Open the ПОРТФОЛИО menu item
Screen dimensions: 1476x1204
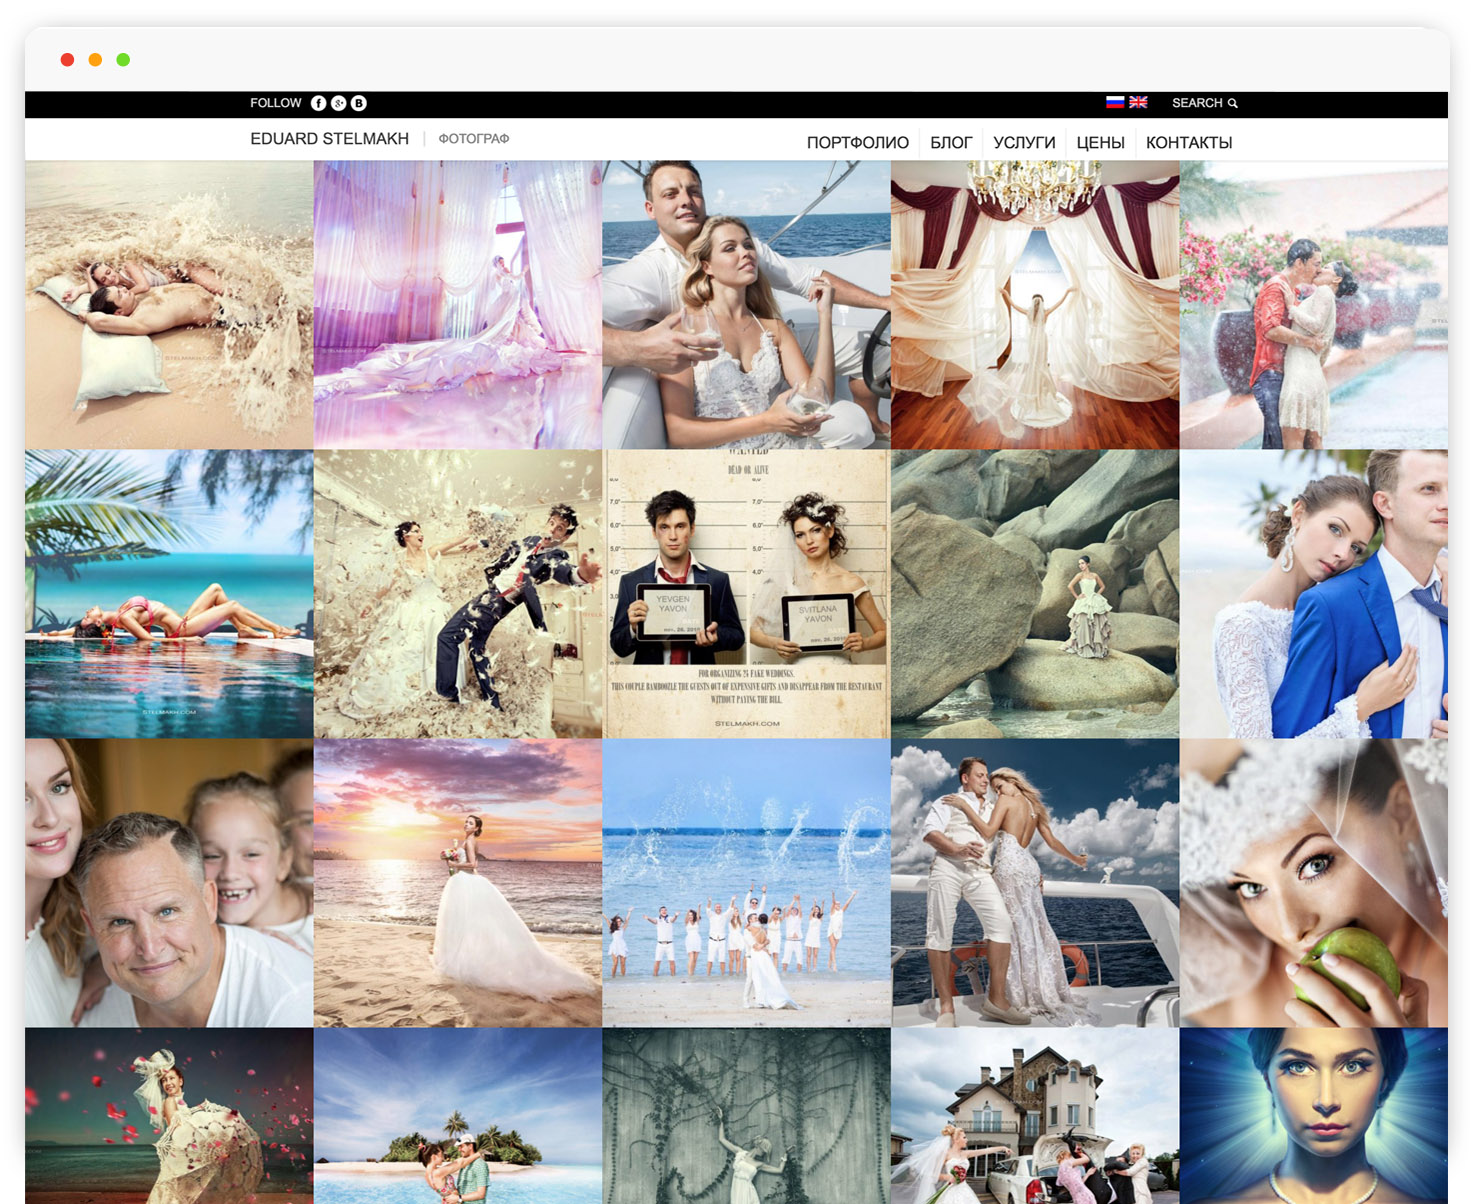[x=858, y=143]
